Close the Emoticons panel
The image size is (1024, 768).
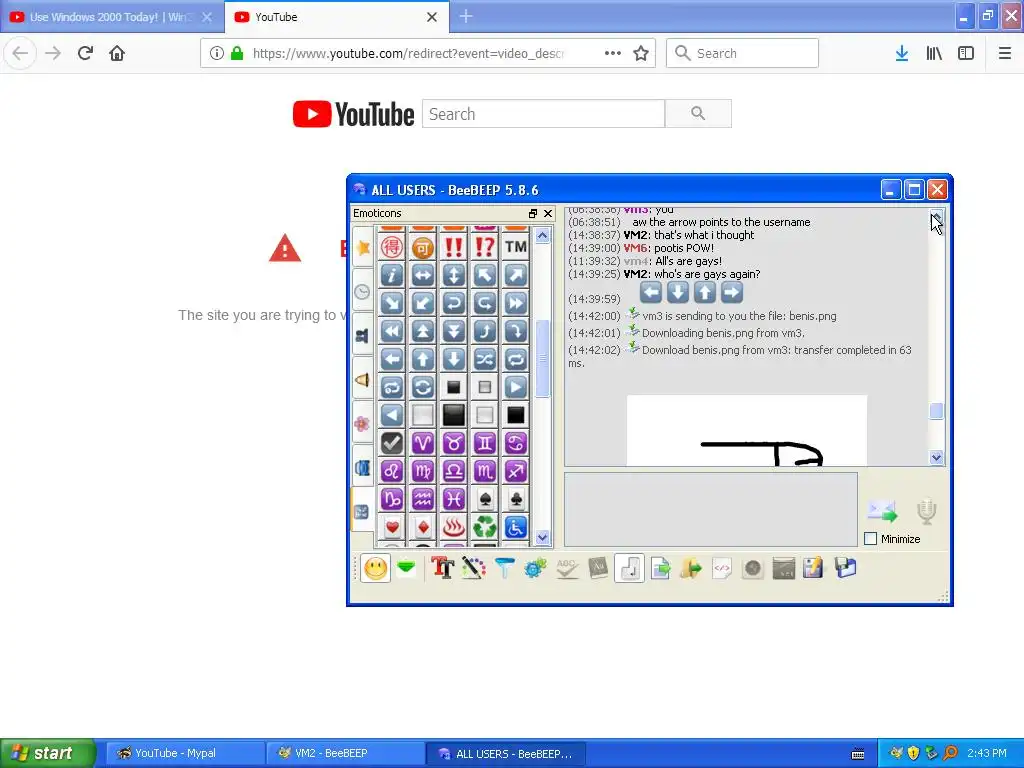tap(548, 214)
